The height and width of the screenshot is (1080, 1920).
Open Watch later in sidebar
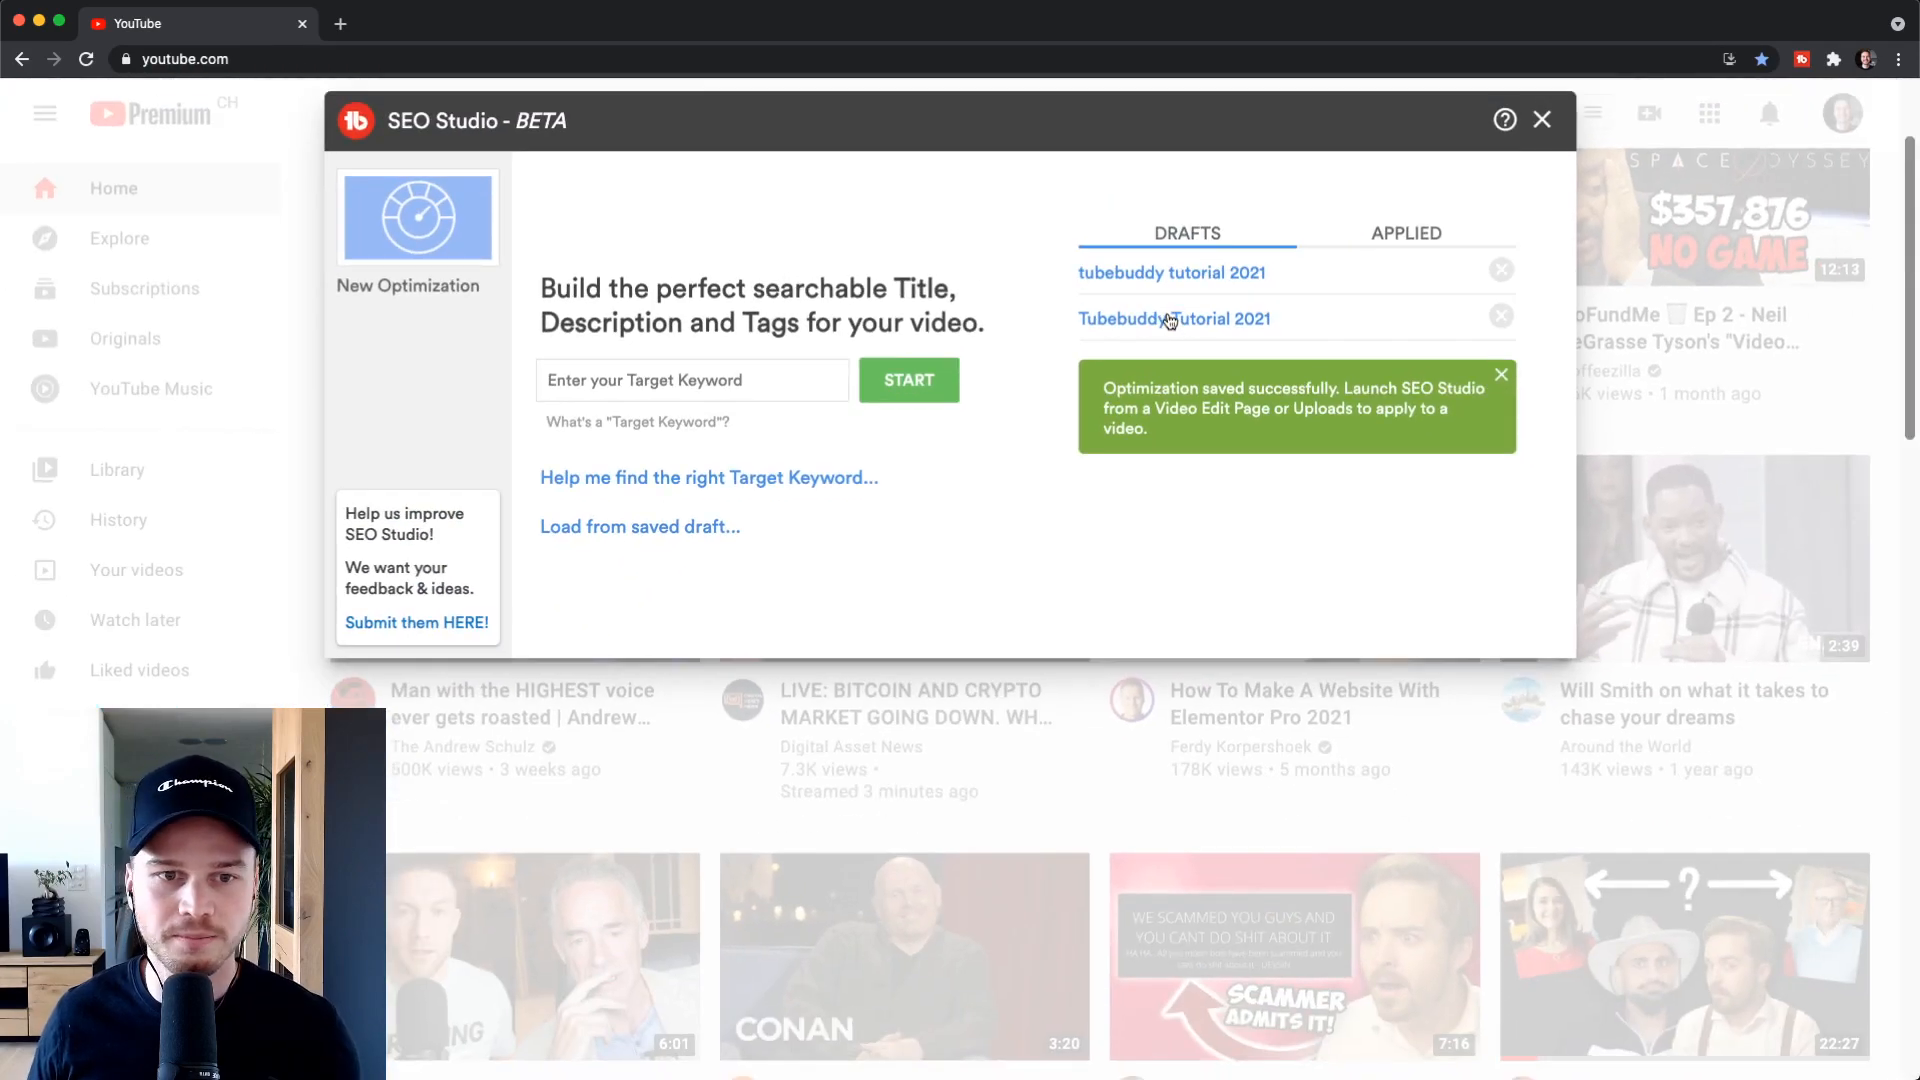[x=140, y=619]
